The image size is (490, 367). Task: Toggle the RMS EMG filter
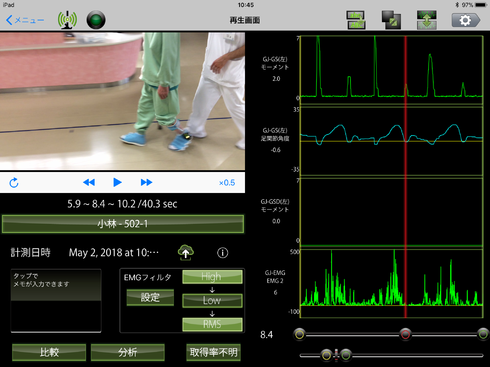point(212,324)
